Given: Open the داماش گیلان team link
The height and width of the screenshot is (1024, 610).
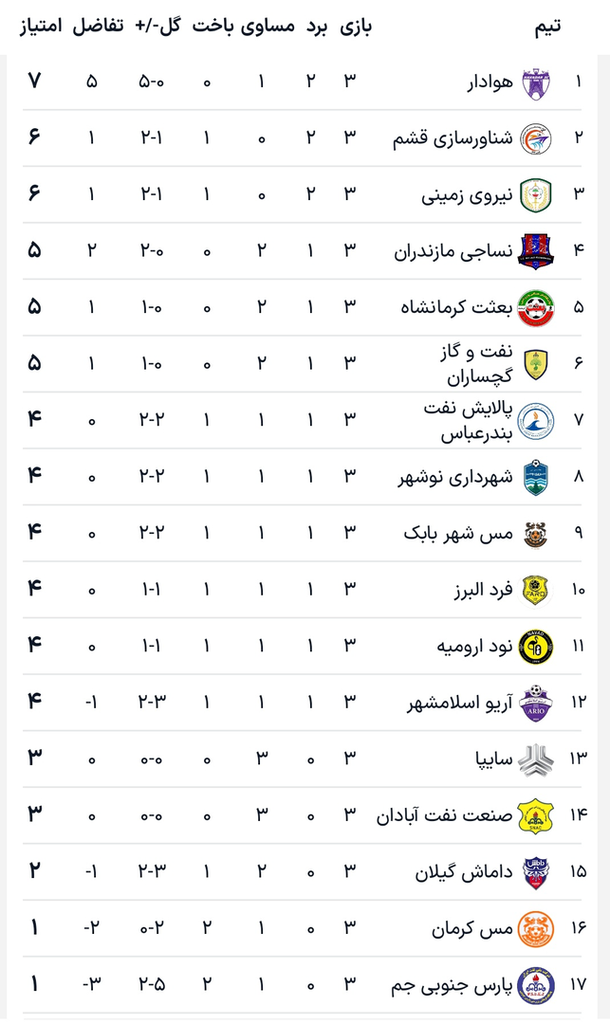Looking at the screenshot, I should point(464,872).
